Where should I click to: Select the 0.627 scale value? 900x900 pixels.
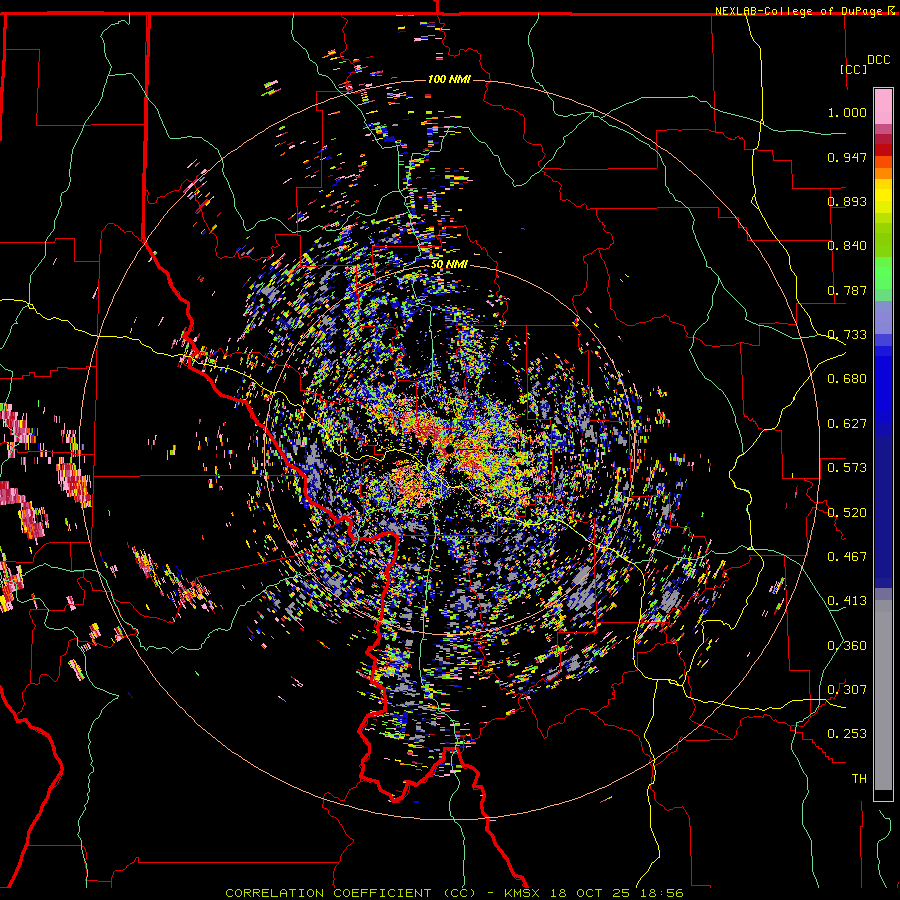click(x=847, y=424)
